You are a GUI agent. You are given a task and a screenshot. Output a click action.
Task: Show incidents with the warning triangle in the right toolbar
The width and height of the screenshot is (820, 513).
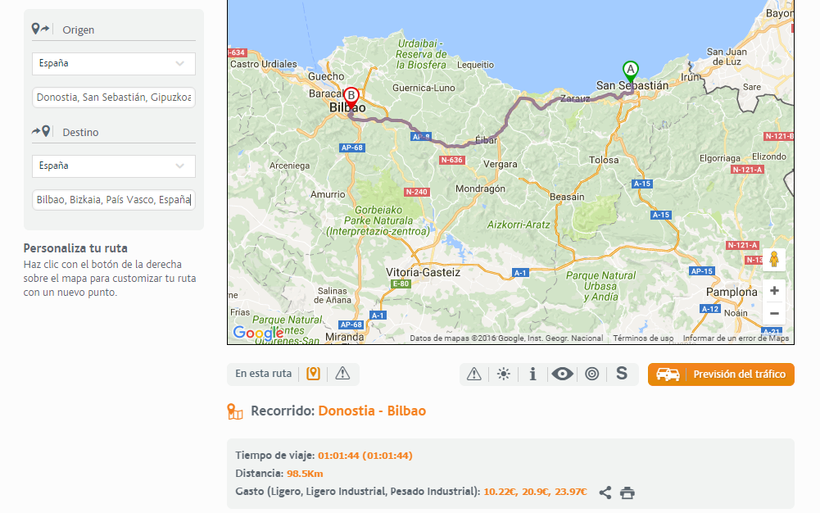click(474, 374)
